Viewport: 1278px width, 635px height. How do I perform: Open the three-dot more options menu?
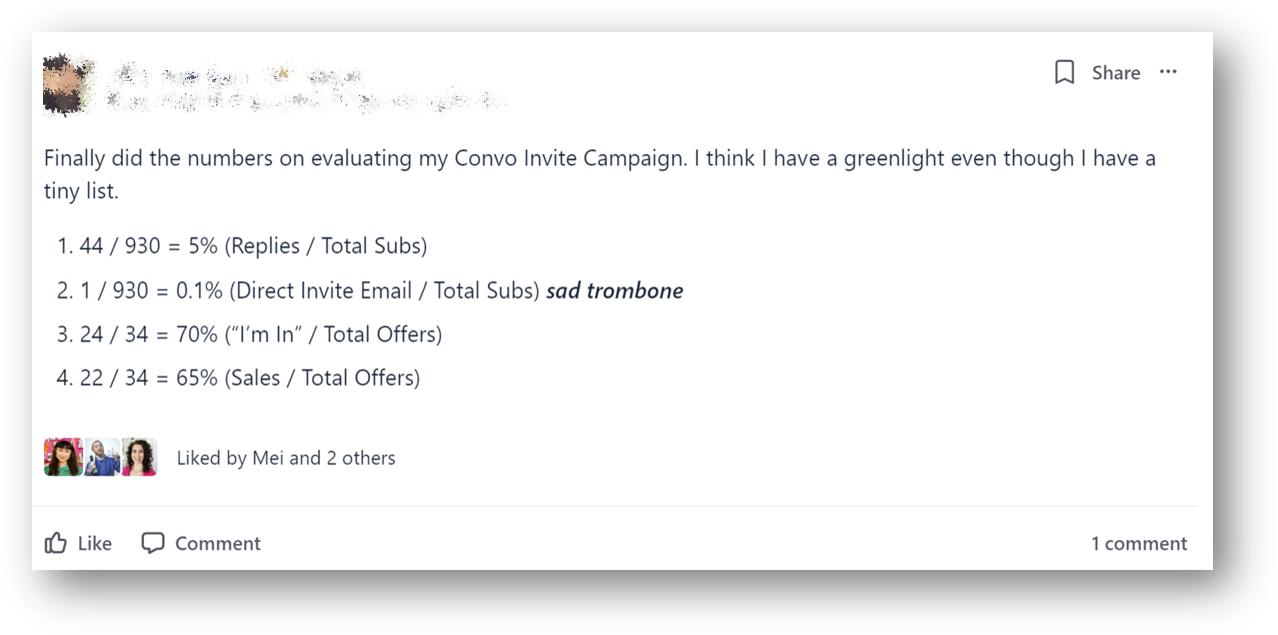1168,72
